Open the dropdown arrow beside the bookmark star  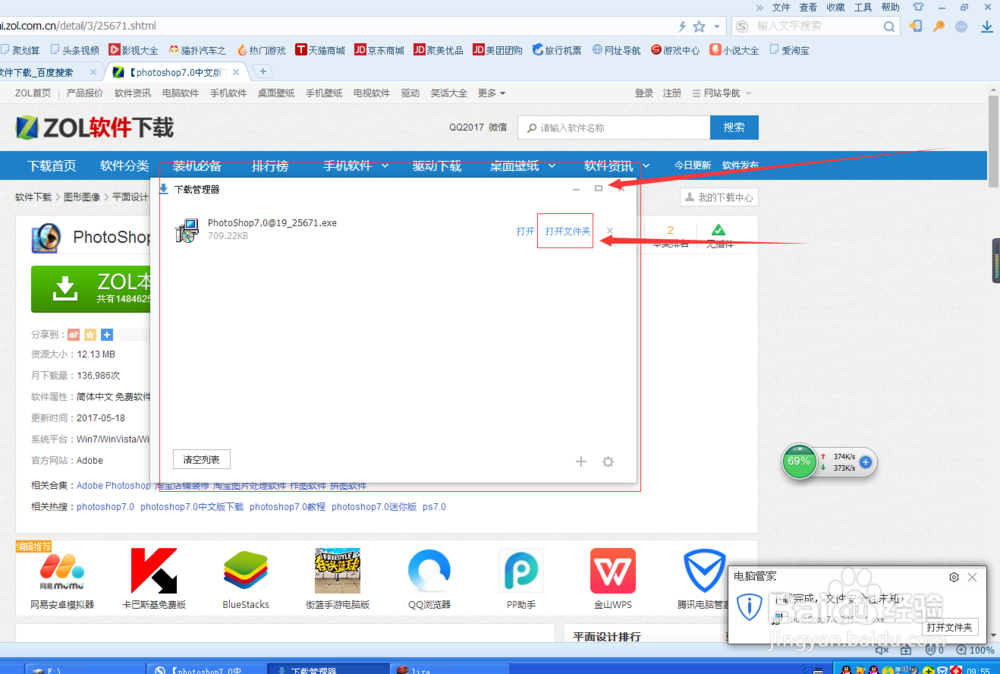pyautogui.click(x=717, y=26)
